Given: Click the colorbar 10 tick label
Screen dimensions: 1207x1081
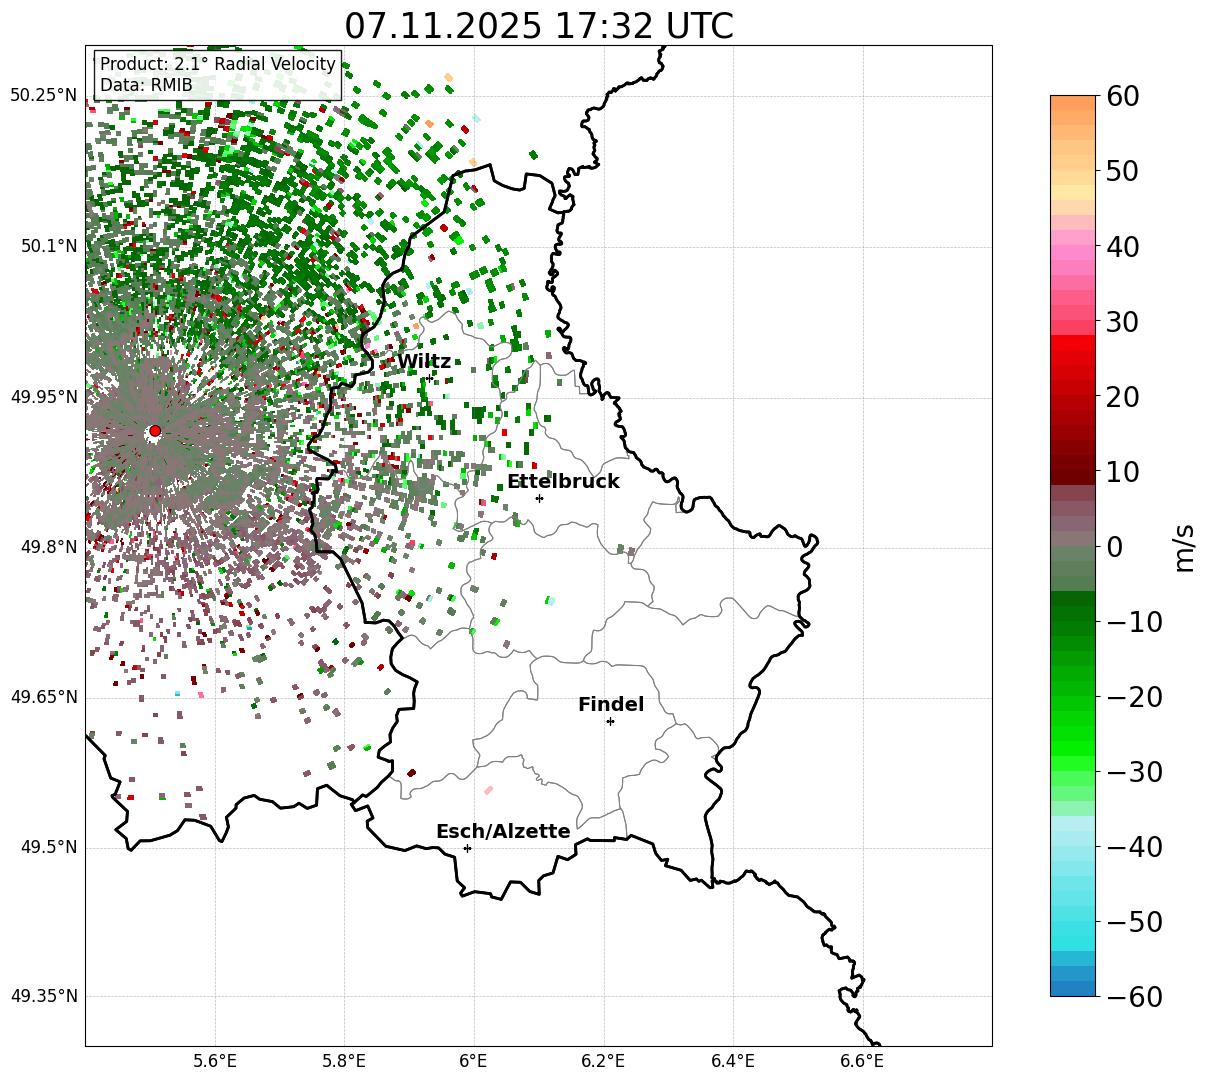Looking at the screenshot, I should pos(1121,471).
